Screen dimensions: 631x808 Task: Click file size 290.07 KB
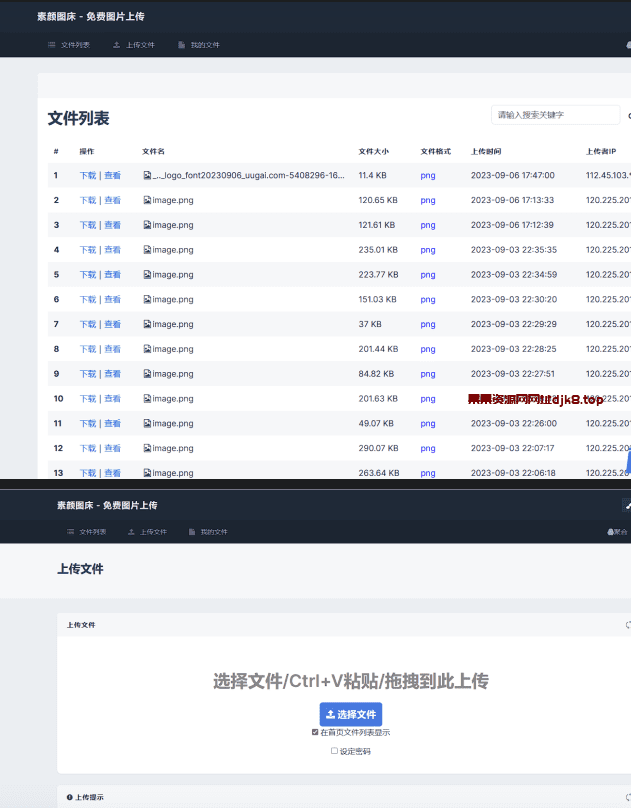tap(378, 448)
